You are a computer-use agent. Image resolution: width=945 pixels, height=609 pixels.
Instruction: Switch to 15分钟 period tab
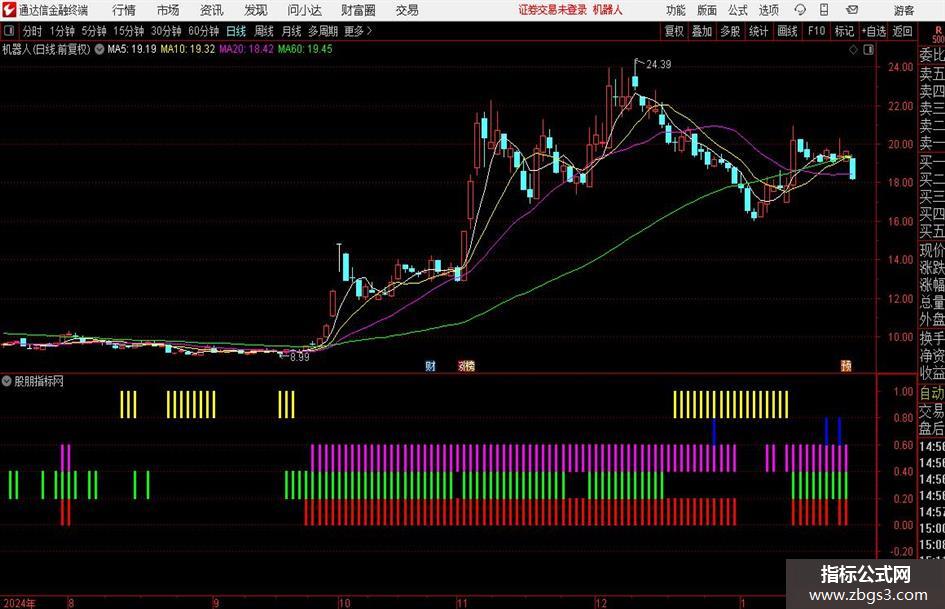tap(128, 31)
